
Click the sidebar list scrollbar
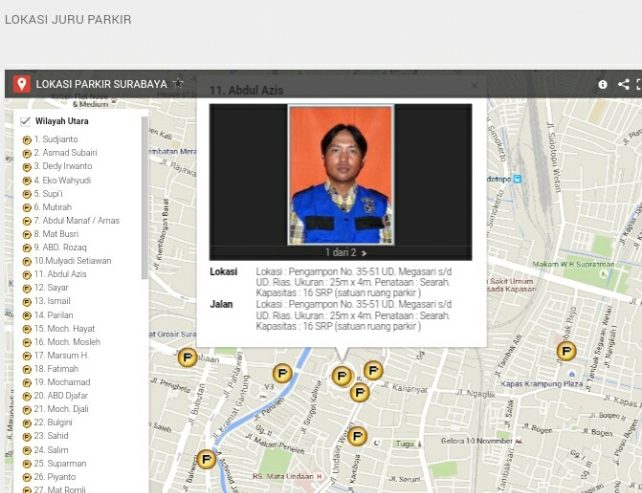point(145,198)
